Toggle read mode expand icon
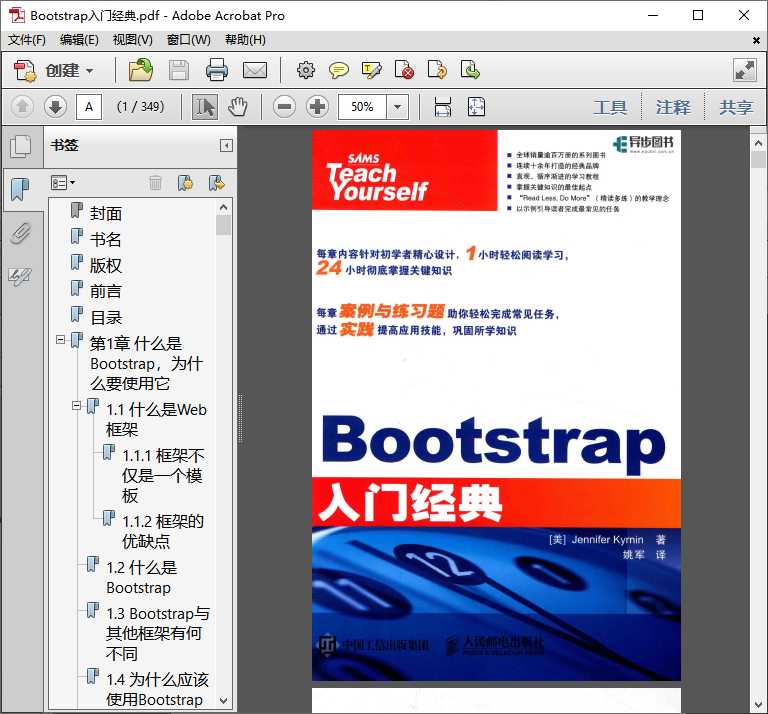This screenshot has height=714, width=768. click(744, 71)
